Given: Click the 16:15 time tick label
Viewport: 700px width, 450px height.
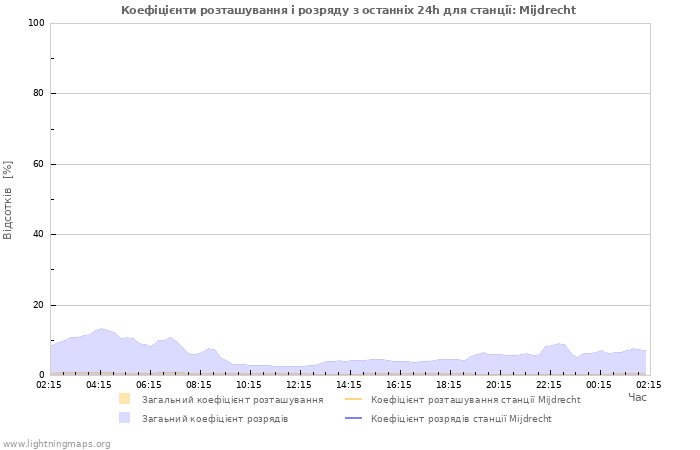Looking at the screenshot, I should (399, 384).
